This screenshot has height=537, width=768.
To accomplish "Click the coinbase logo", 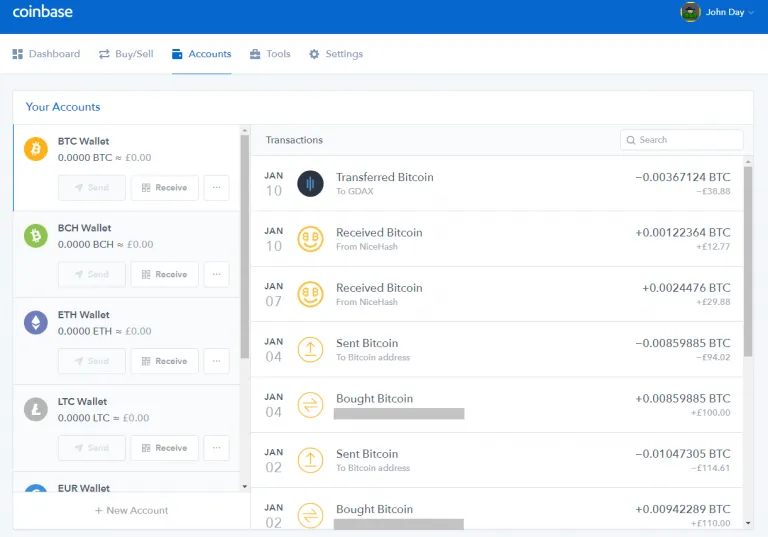I will [43, 12].
